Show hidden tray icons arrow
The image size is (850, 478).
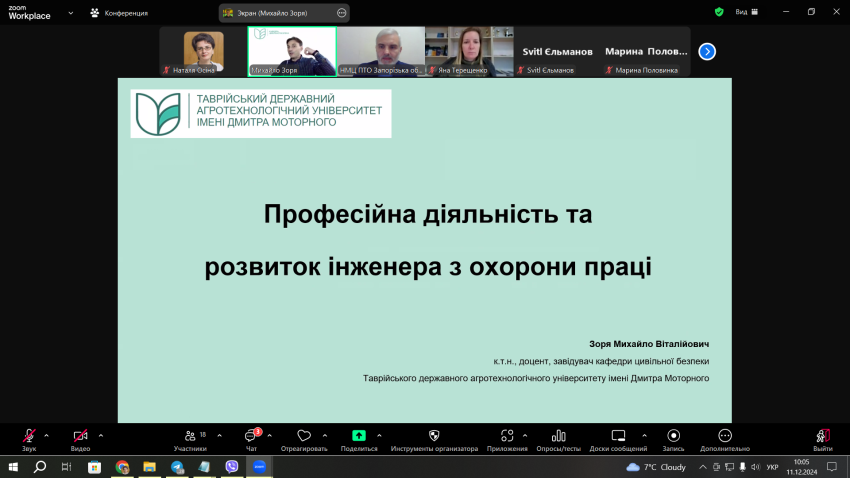pyautogui.click(x=703, y=467)
